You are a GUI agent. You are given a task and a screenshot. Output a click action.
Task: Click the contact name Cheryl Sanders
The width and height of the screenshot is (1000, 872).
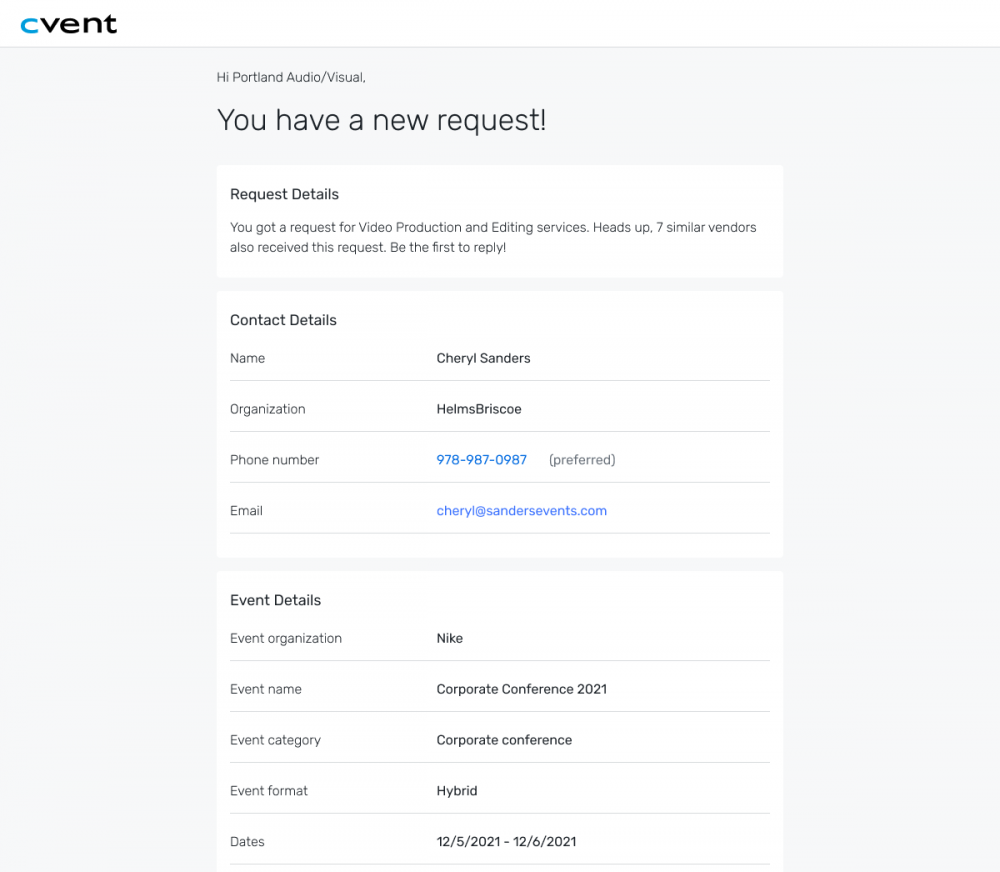[x=483, y=358]
